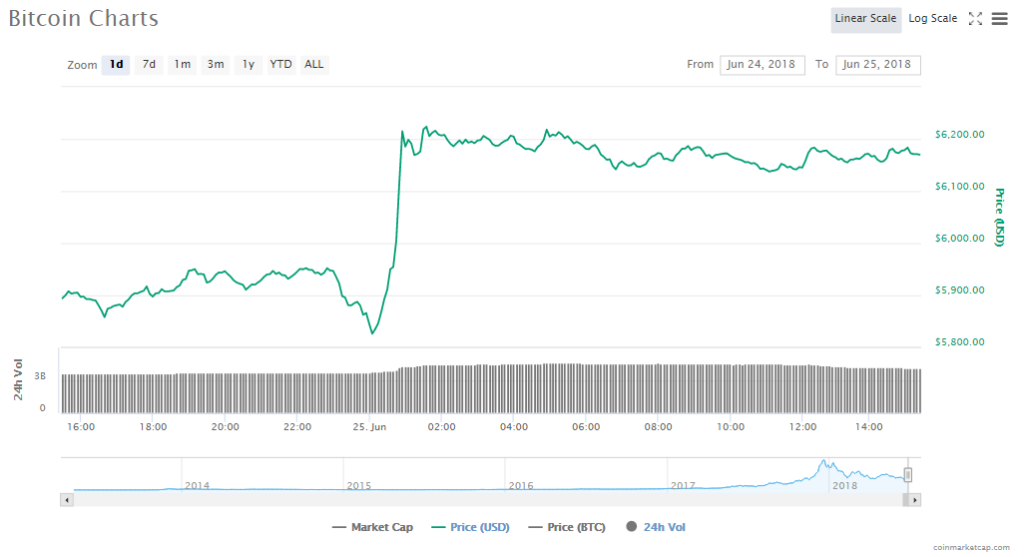The height and width of the screenshot is (557, 1024).
Task: Choose the YTD zoom option
Action: pos(281,64)
